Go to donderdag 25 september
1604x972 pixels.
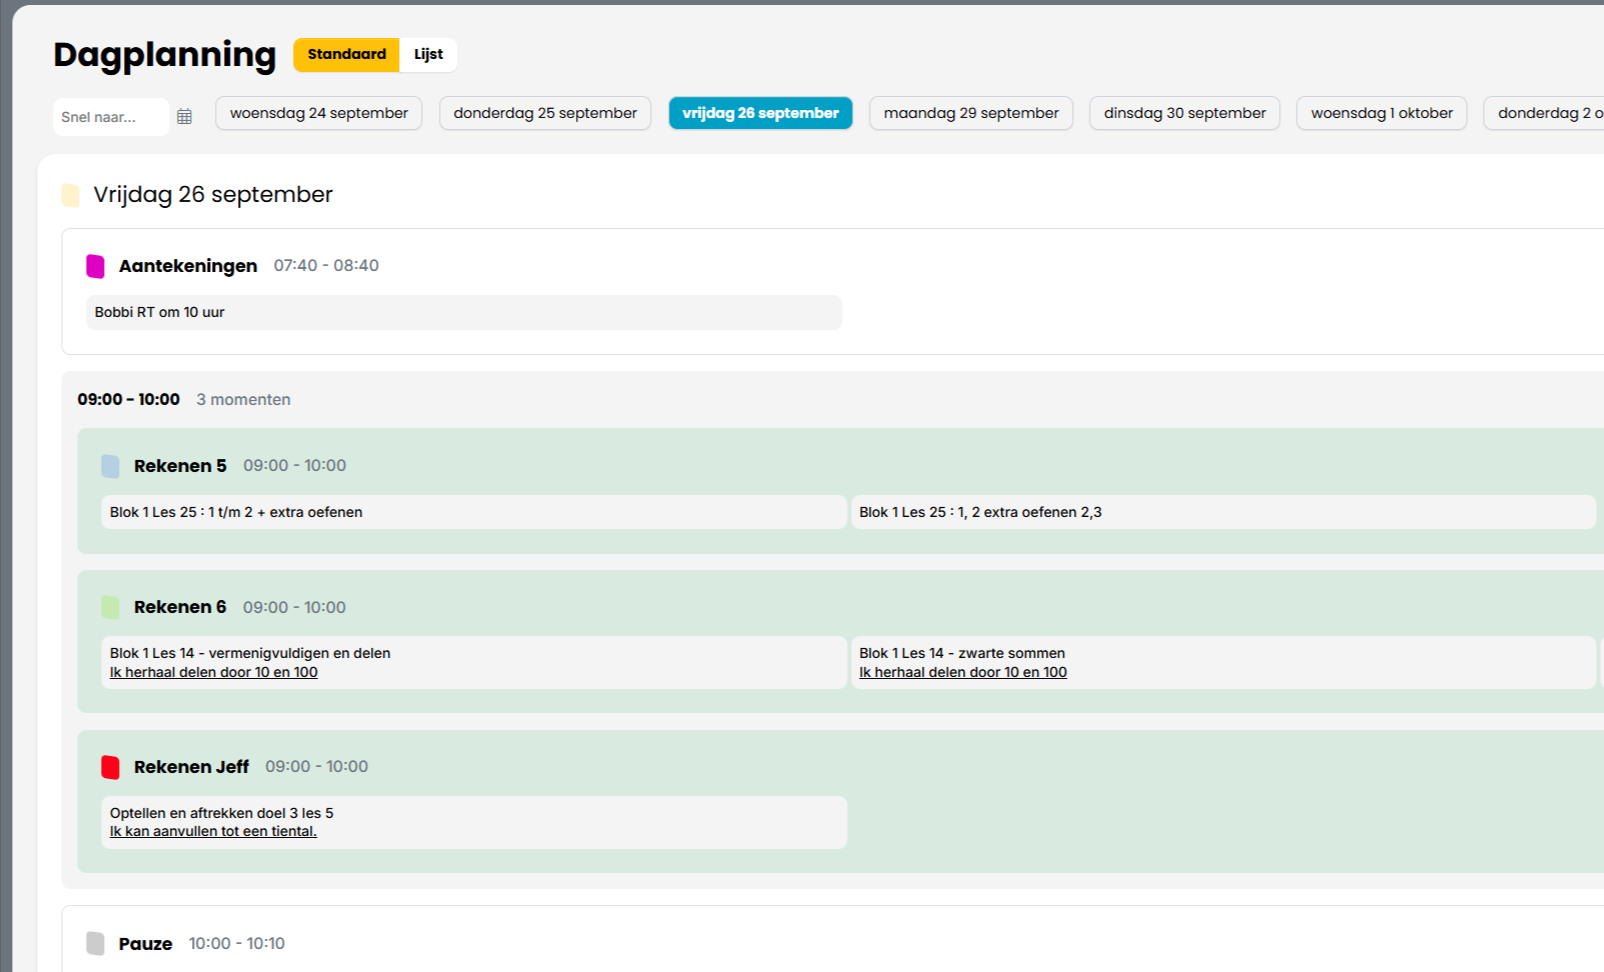(x=545, y=114)
